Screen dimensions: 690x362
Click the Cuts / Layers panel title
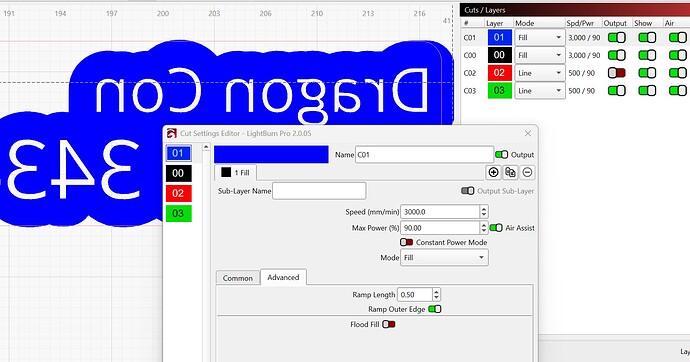click(484, 10)
